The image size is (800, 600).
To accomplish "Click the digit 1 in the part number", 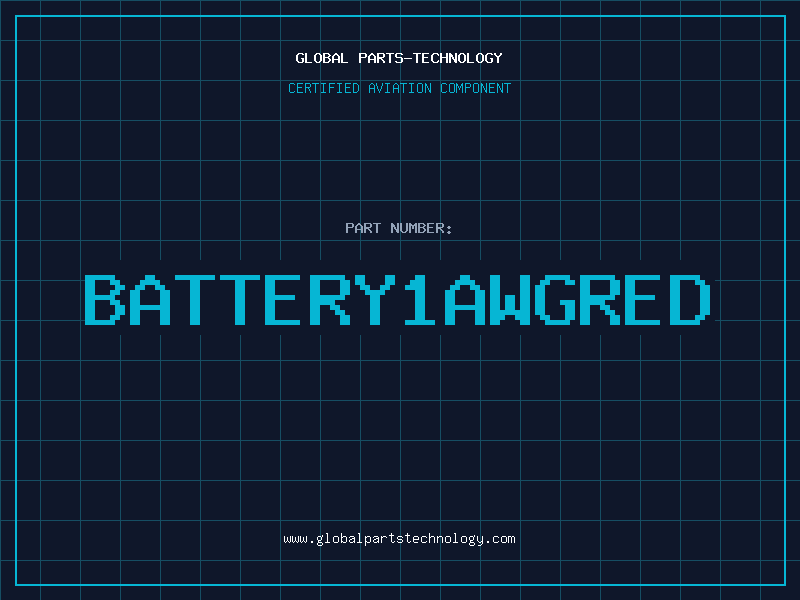I will click(x=419, y=300).
